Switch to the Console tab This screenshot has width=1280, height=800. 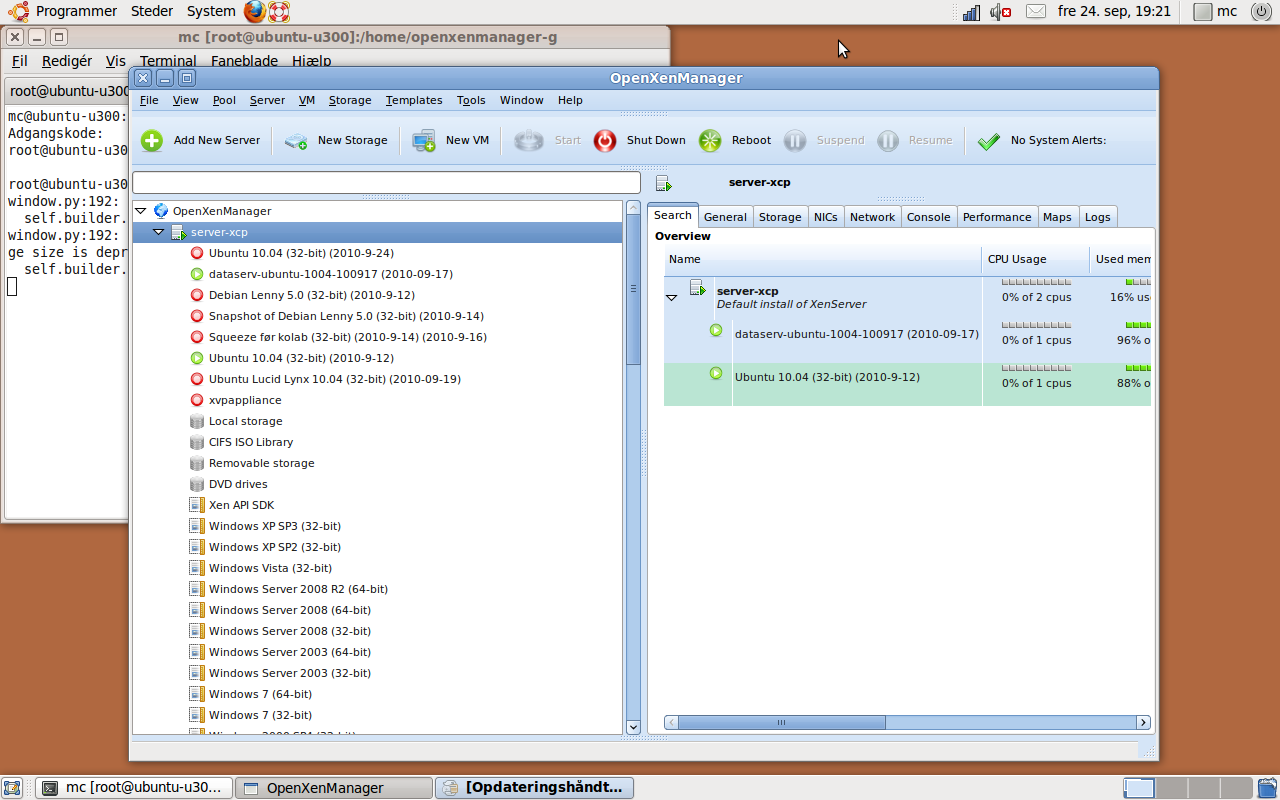tap(928, 217)
